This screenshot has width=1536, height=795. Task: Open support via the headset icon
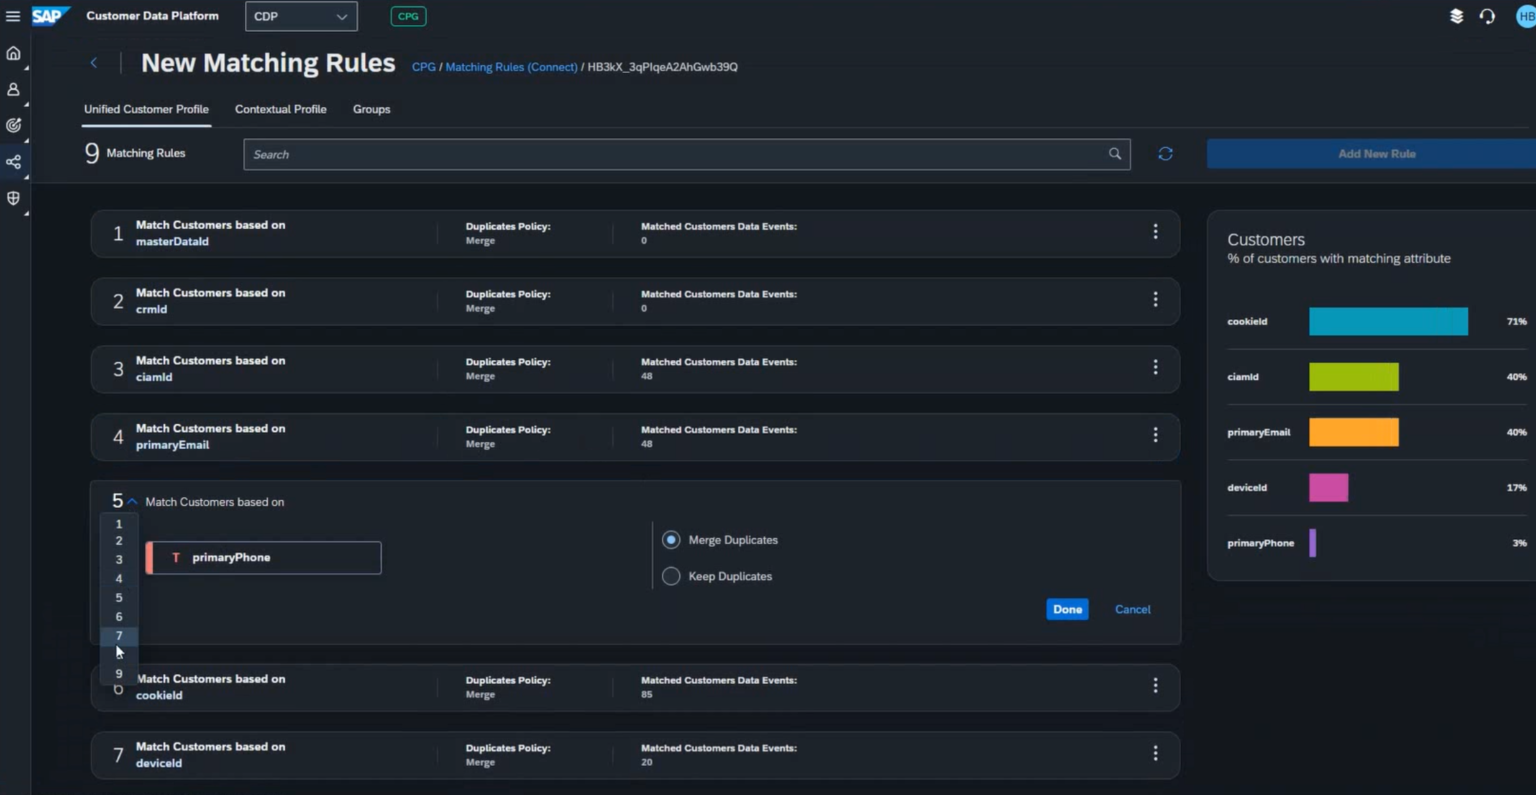[x=1487, y=16]
